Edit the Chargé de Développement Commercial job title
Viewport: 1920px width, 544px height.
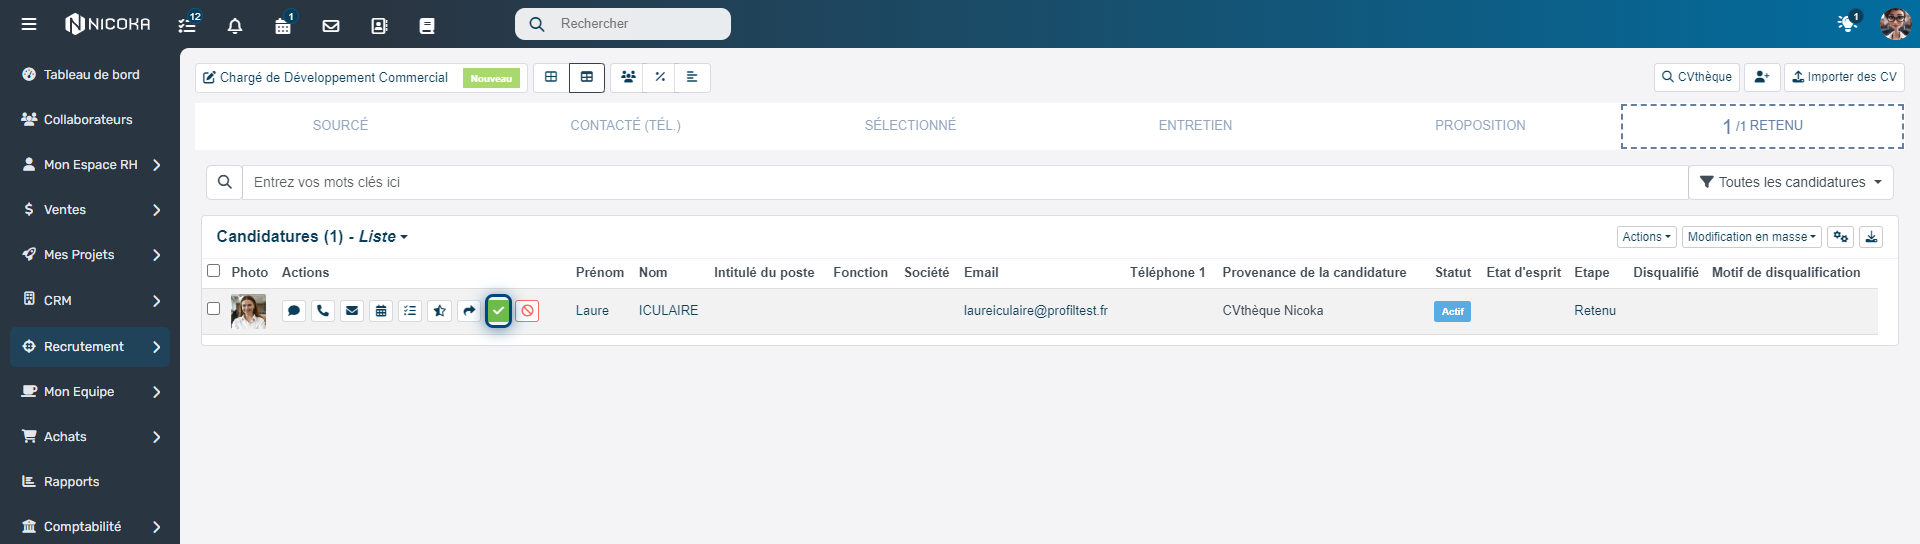coord(326,78)
